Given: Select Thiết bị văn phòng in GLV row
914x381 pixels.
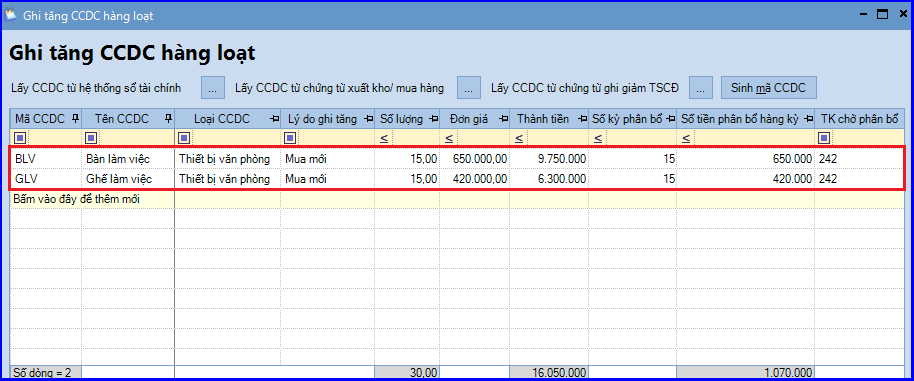Looking at the screenshot, I should [227, 179].
